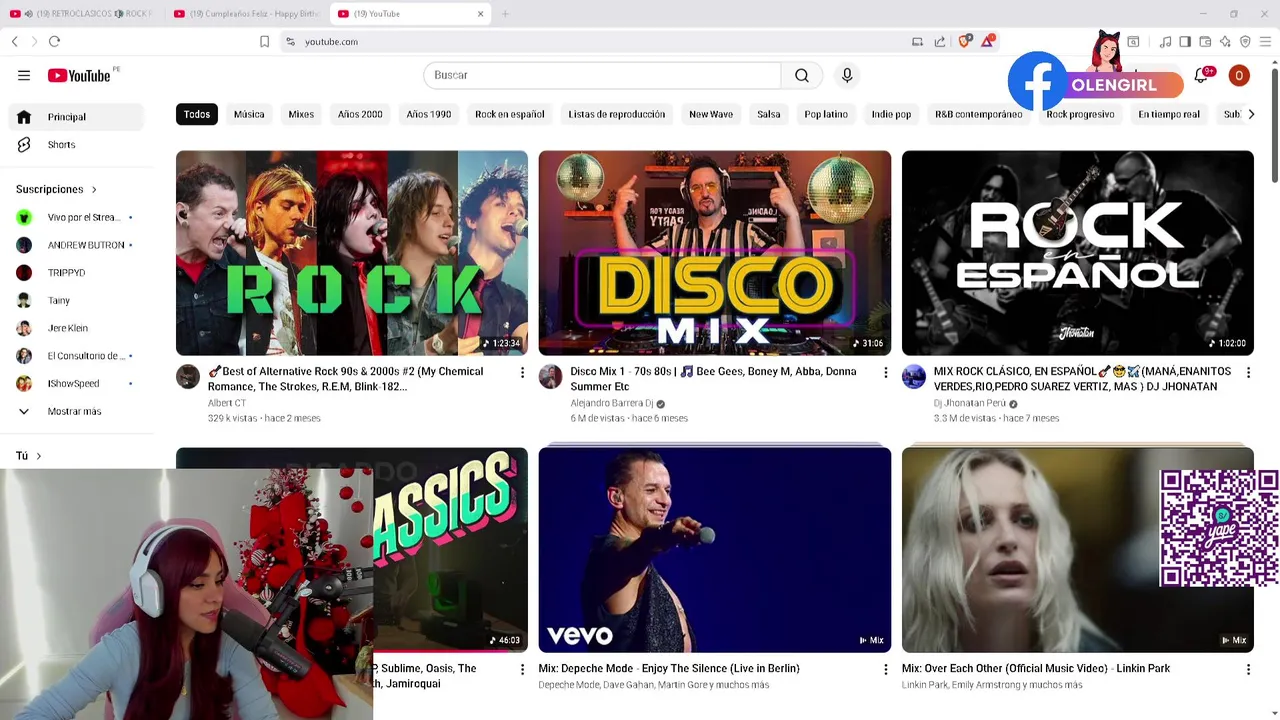
Task: Select the Listas de reproducción chip
Action: pos(617,114)
